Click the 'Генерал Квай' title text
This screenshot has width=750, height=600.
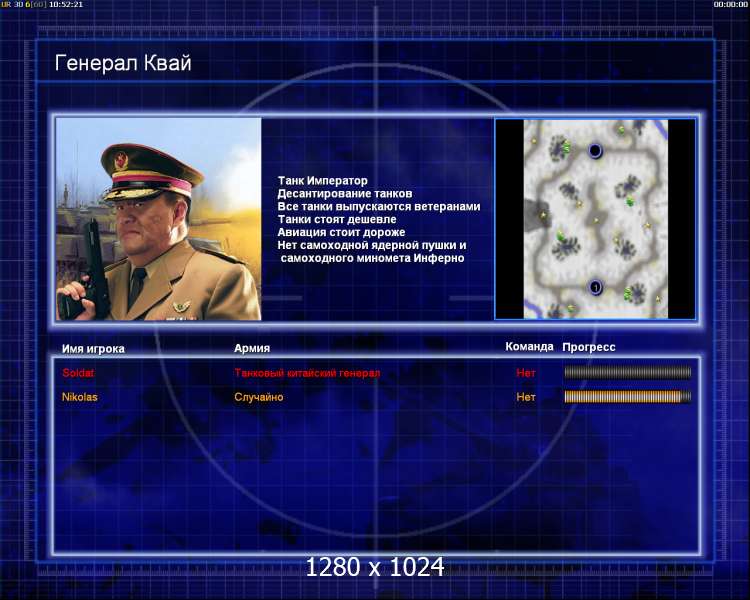123,63
